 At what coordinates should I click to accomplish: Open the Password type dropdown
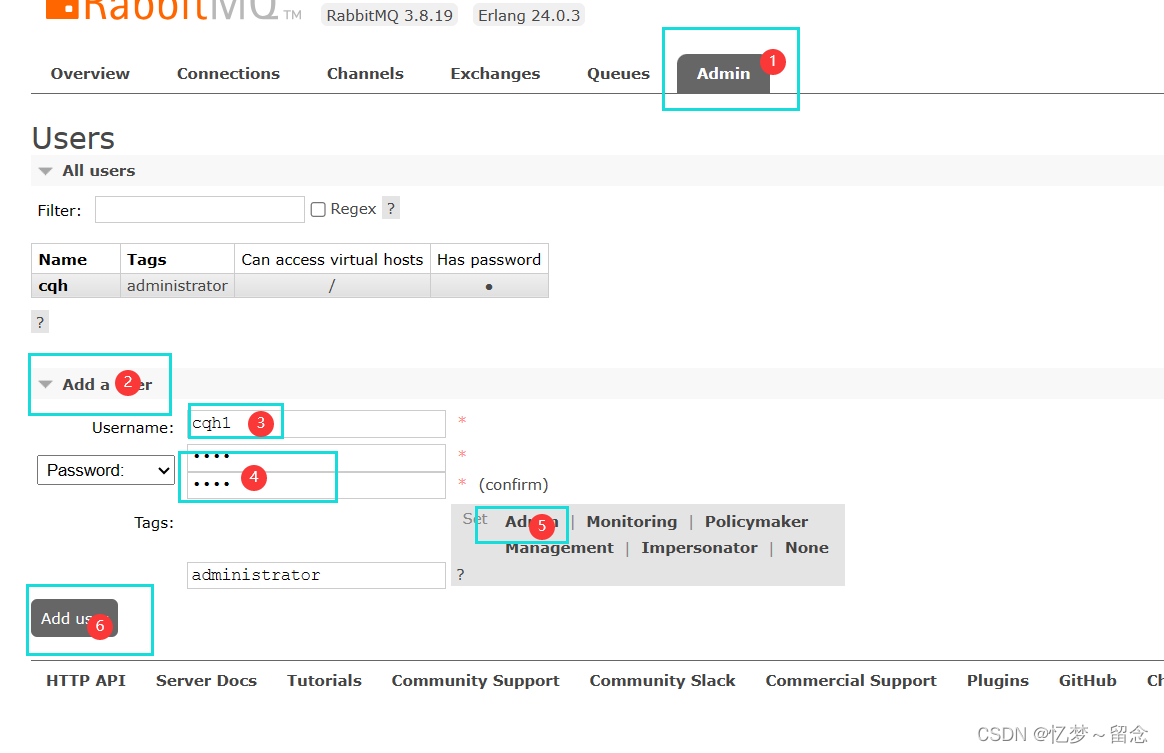[105, 470]
